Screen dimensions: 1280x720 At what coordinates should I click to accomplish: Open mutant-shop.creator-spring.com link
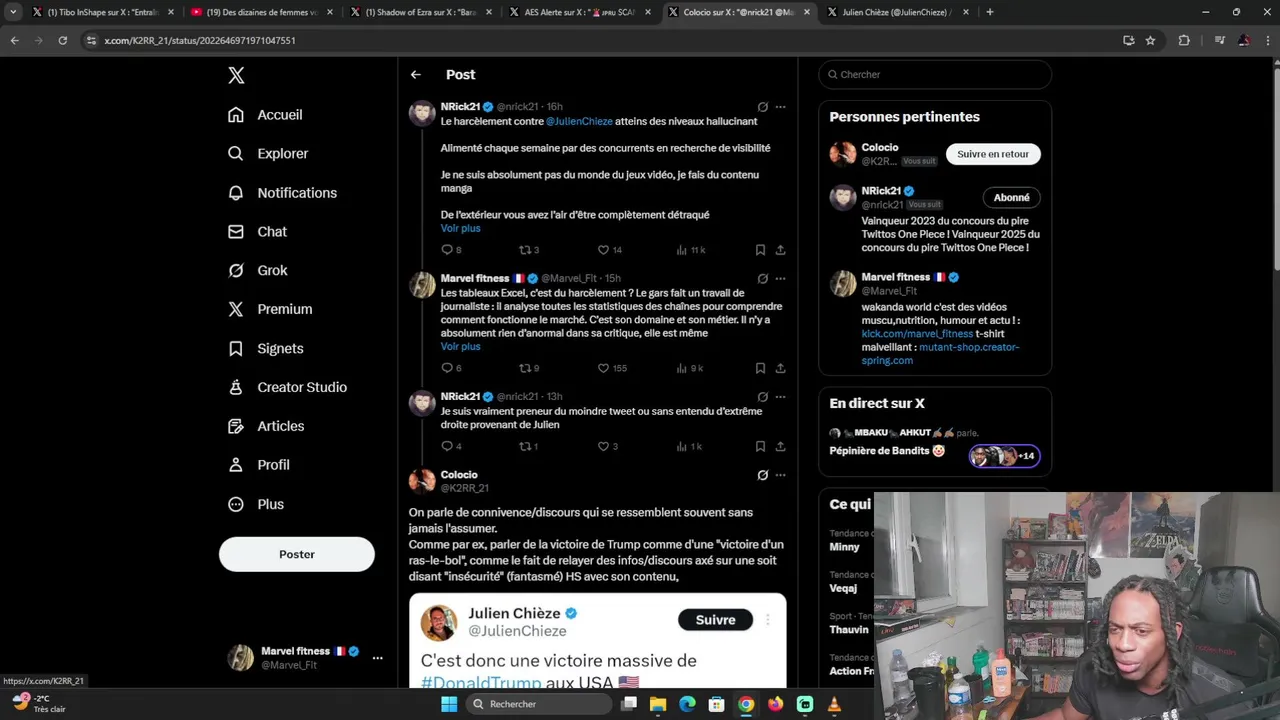point(940,353)
